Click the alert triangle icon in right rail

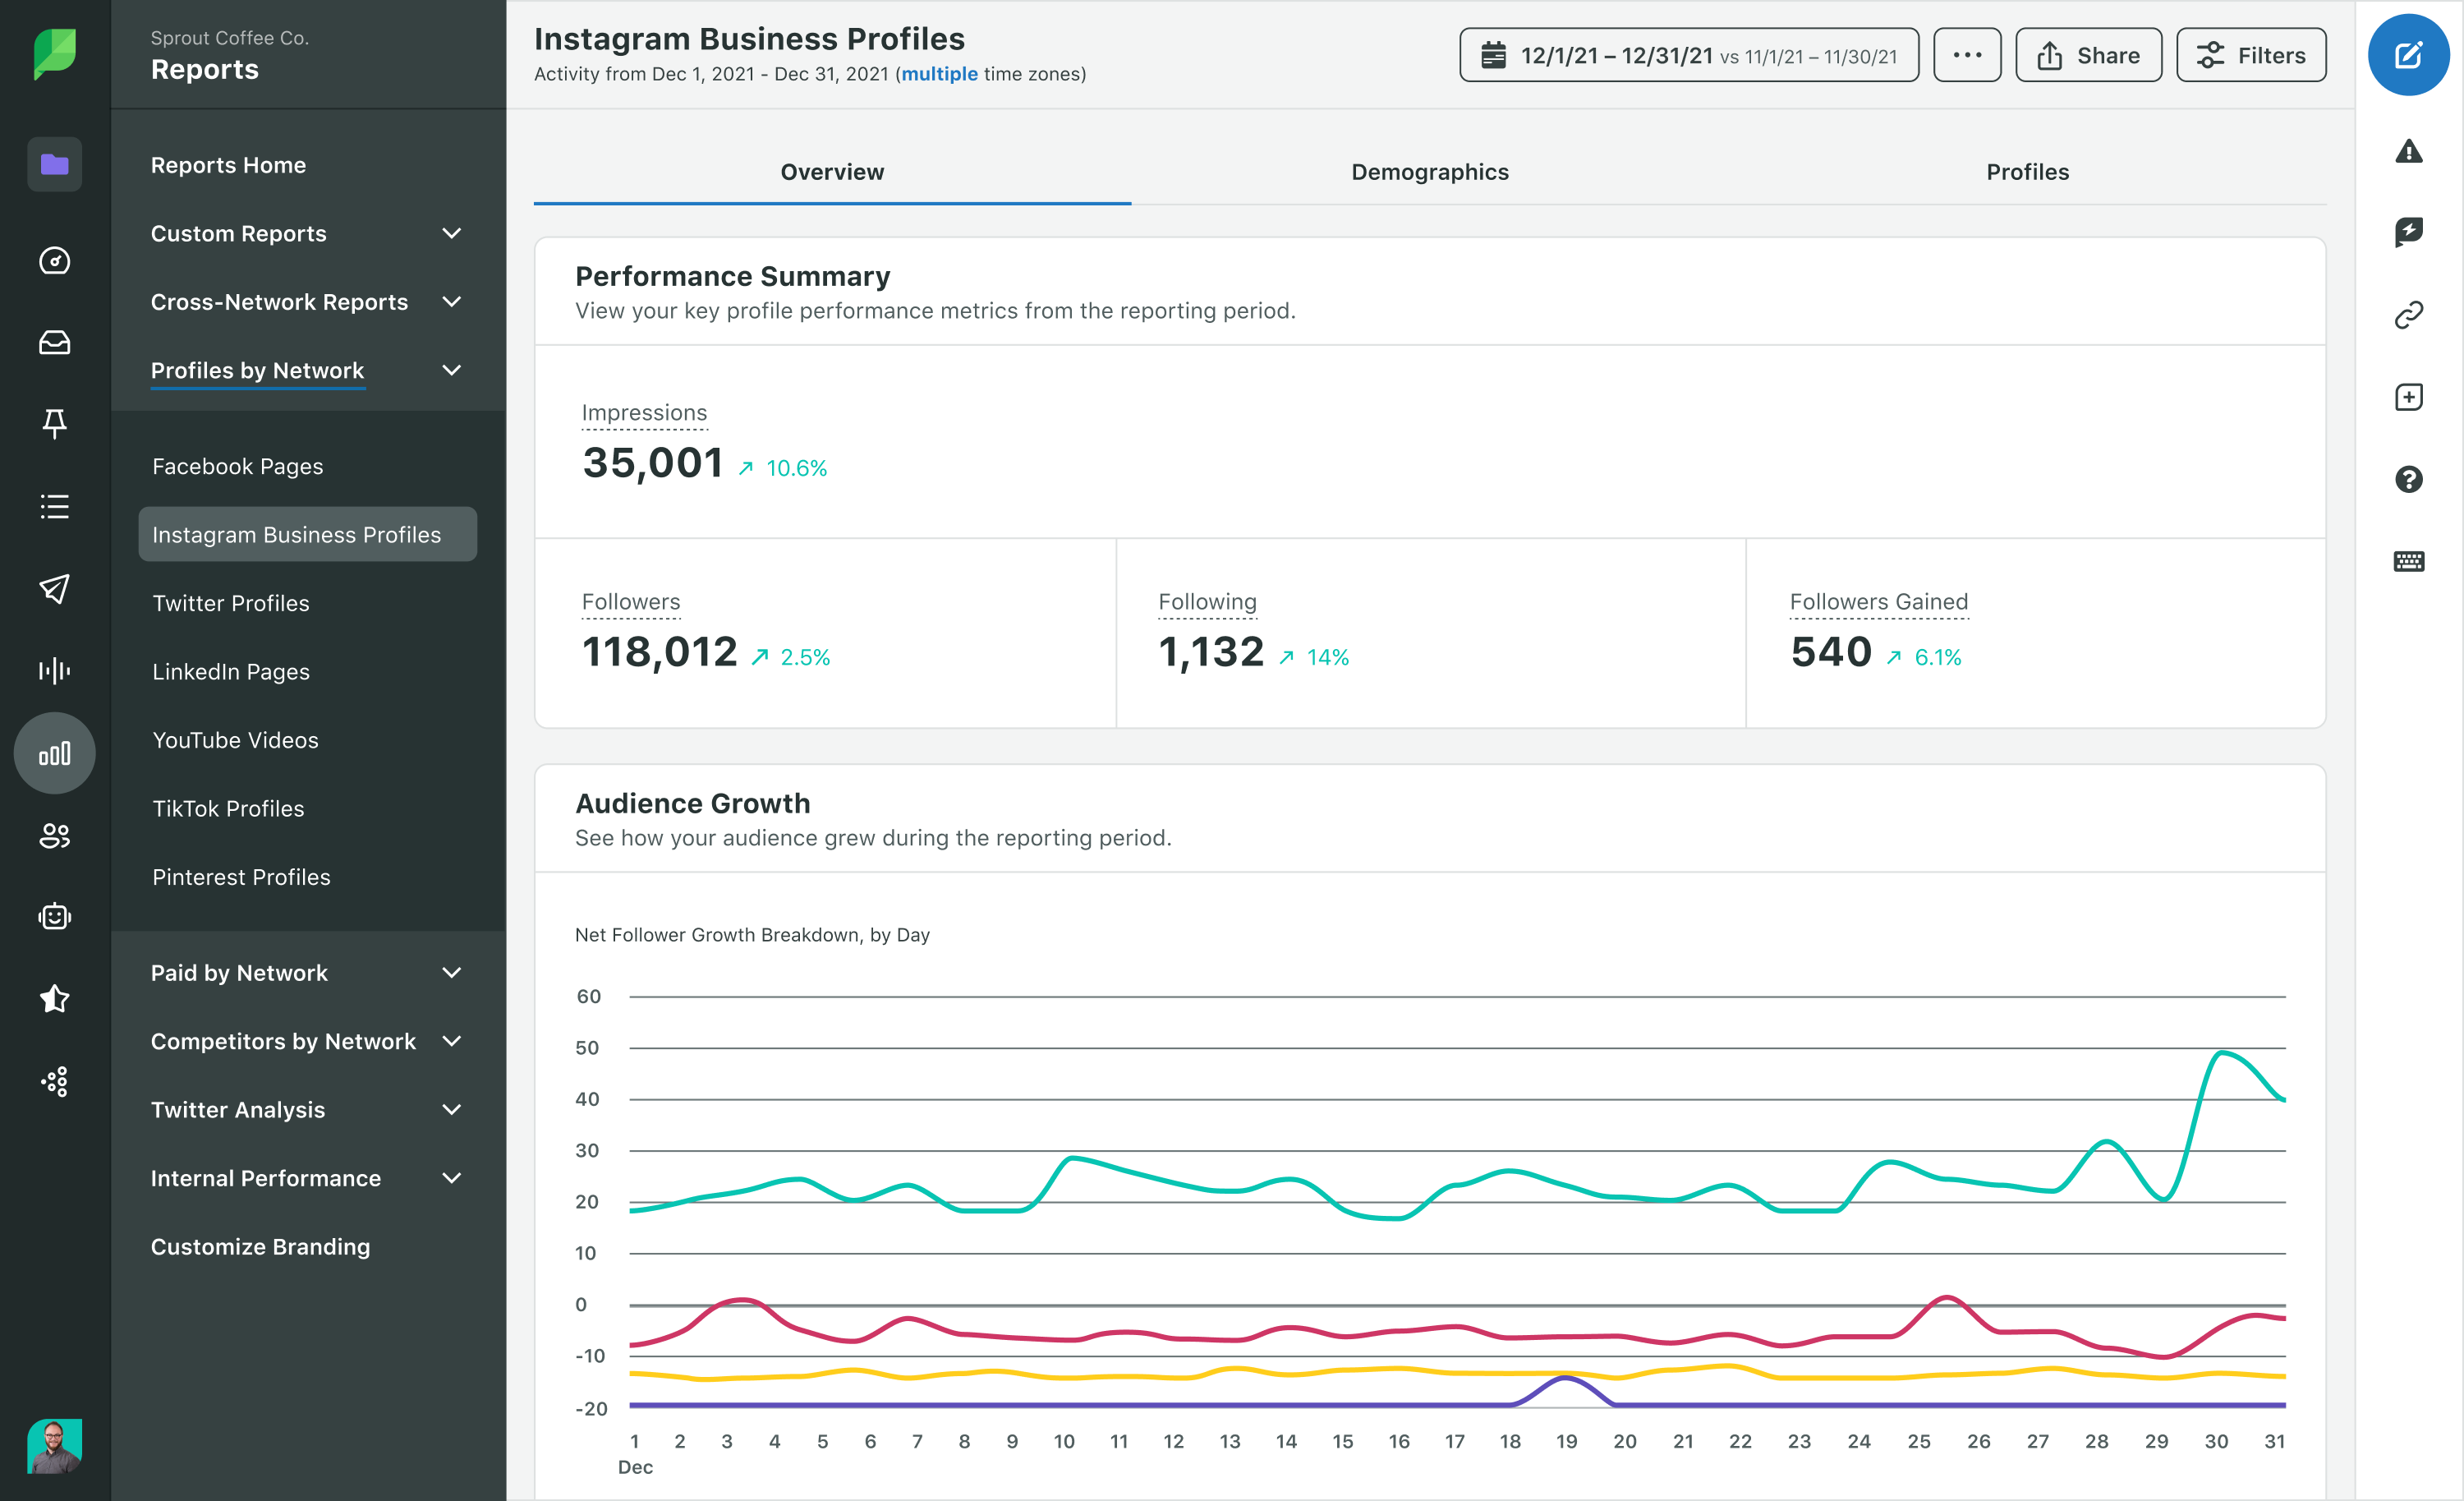pos(2410,151)
